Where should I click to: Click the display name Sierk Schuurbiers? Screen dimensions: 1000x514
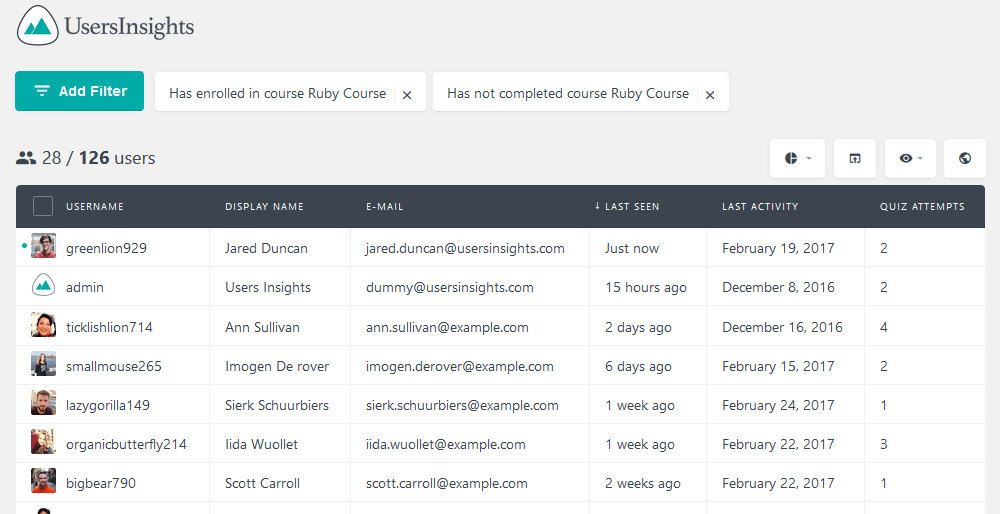click(x=277, y=405)
